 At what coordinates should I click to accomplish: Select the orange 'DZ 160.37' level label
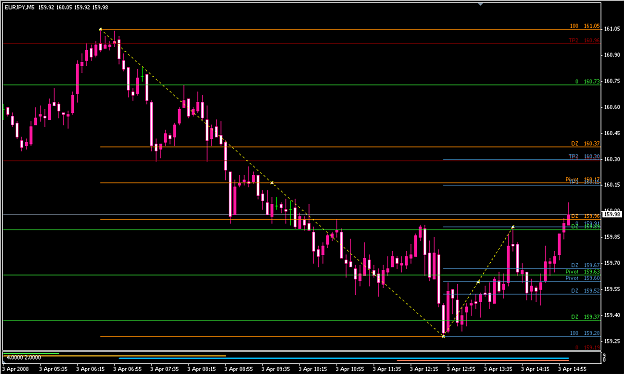pyautogui.click(x=585, y=143)
